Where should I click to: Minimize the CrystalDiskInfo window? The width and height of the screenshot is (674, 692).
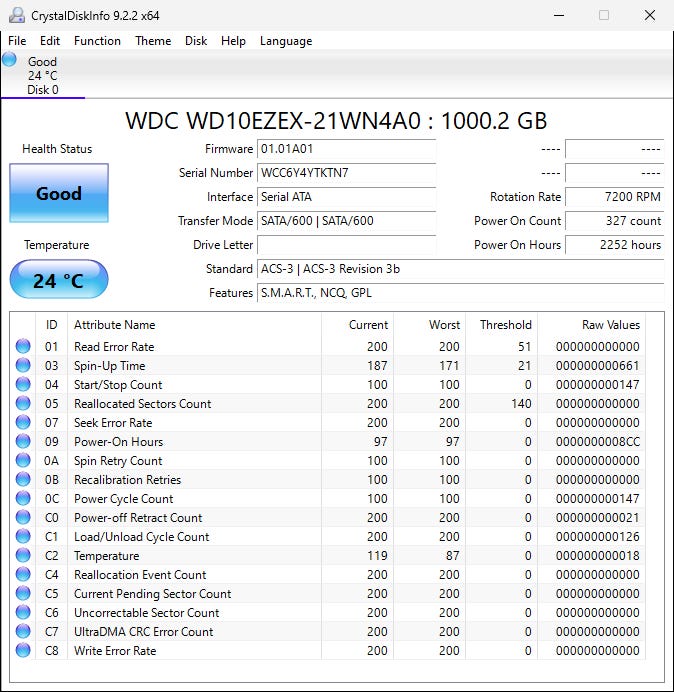pyautogui.click(x=559, y=15)
